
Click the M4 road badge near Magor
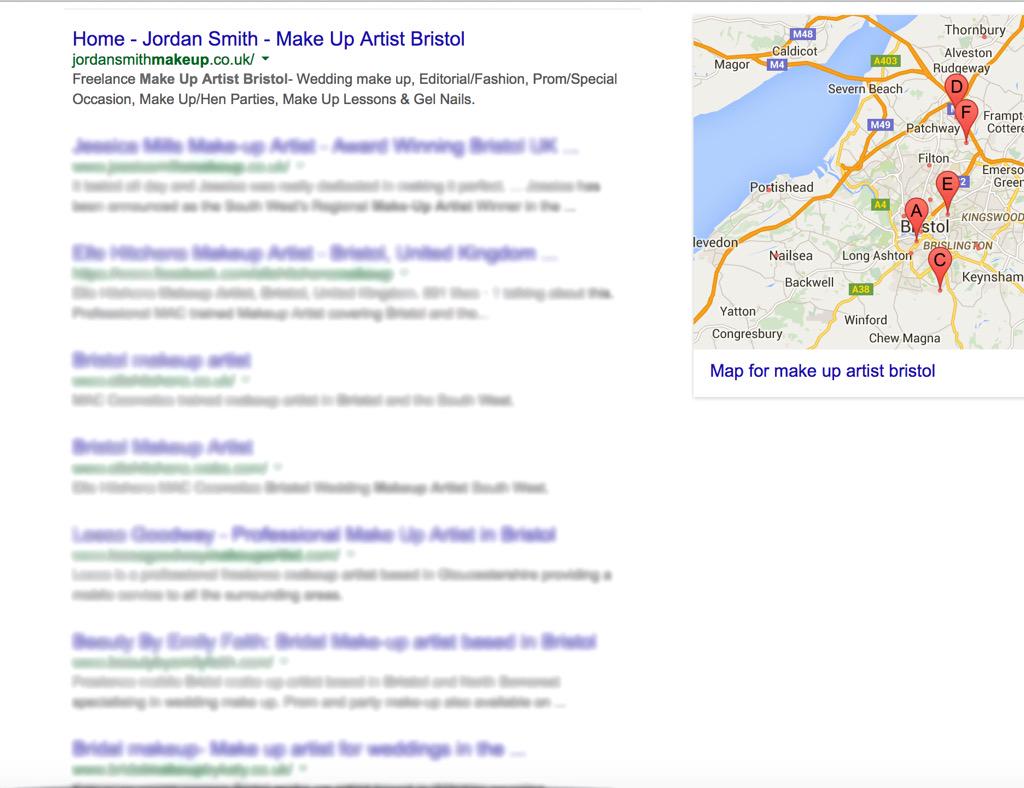coord(777,65)
